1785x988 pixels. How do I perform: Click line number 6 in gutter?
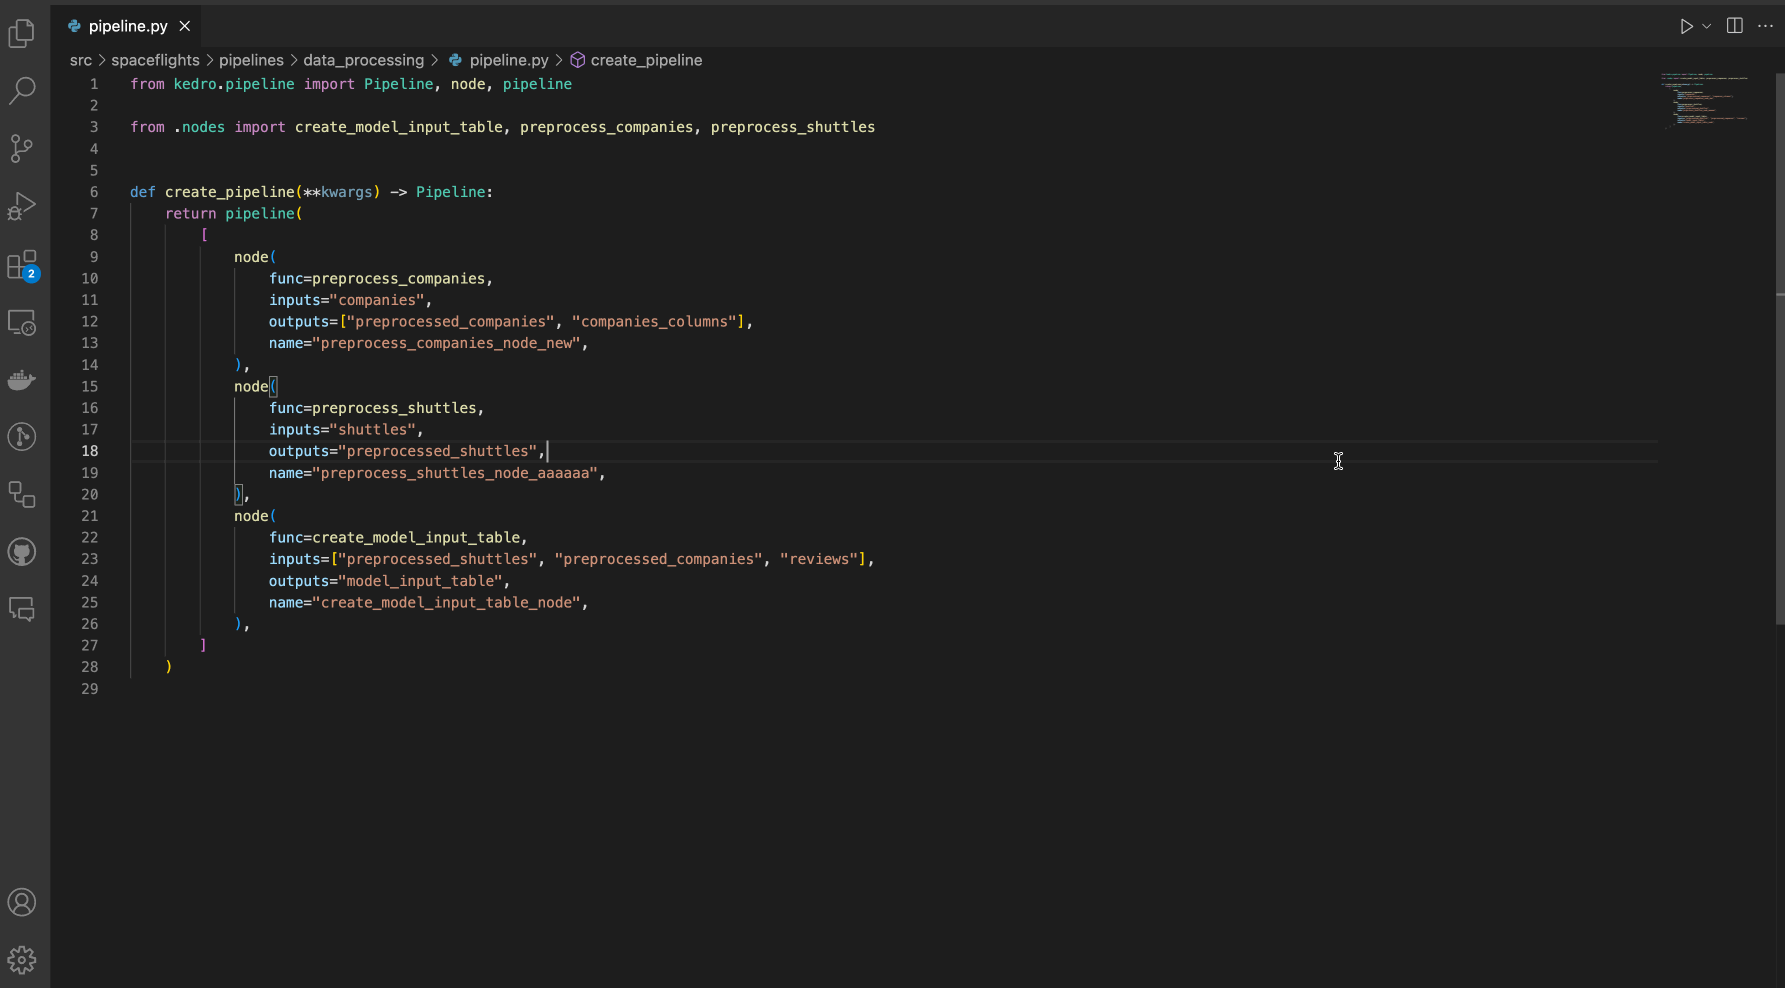pos(94,192)
